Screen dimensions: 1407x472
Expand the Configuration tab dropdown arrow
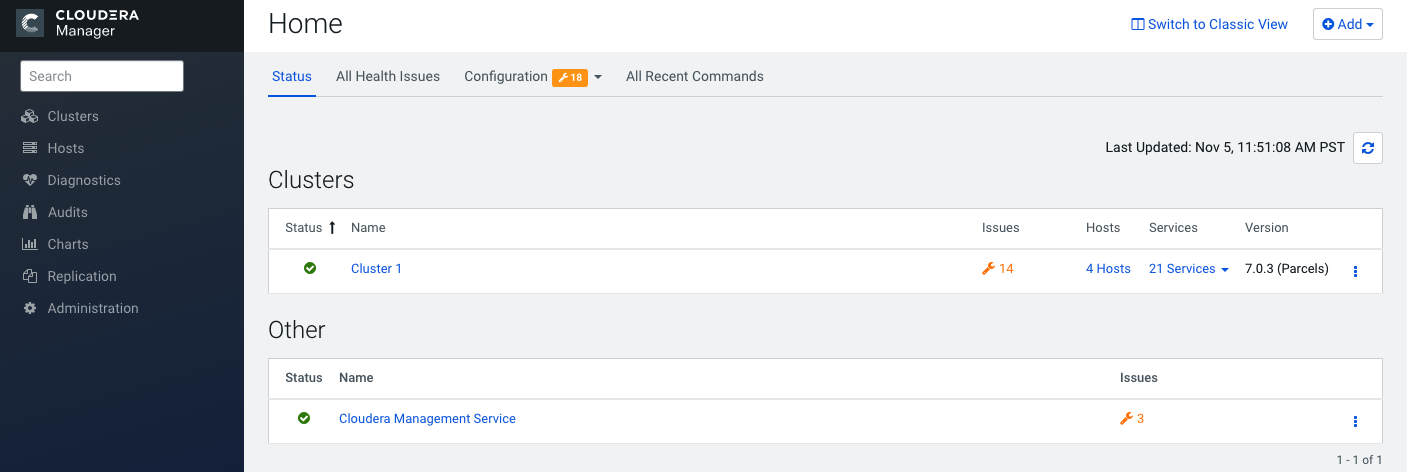(598, 77)
